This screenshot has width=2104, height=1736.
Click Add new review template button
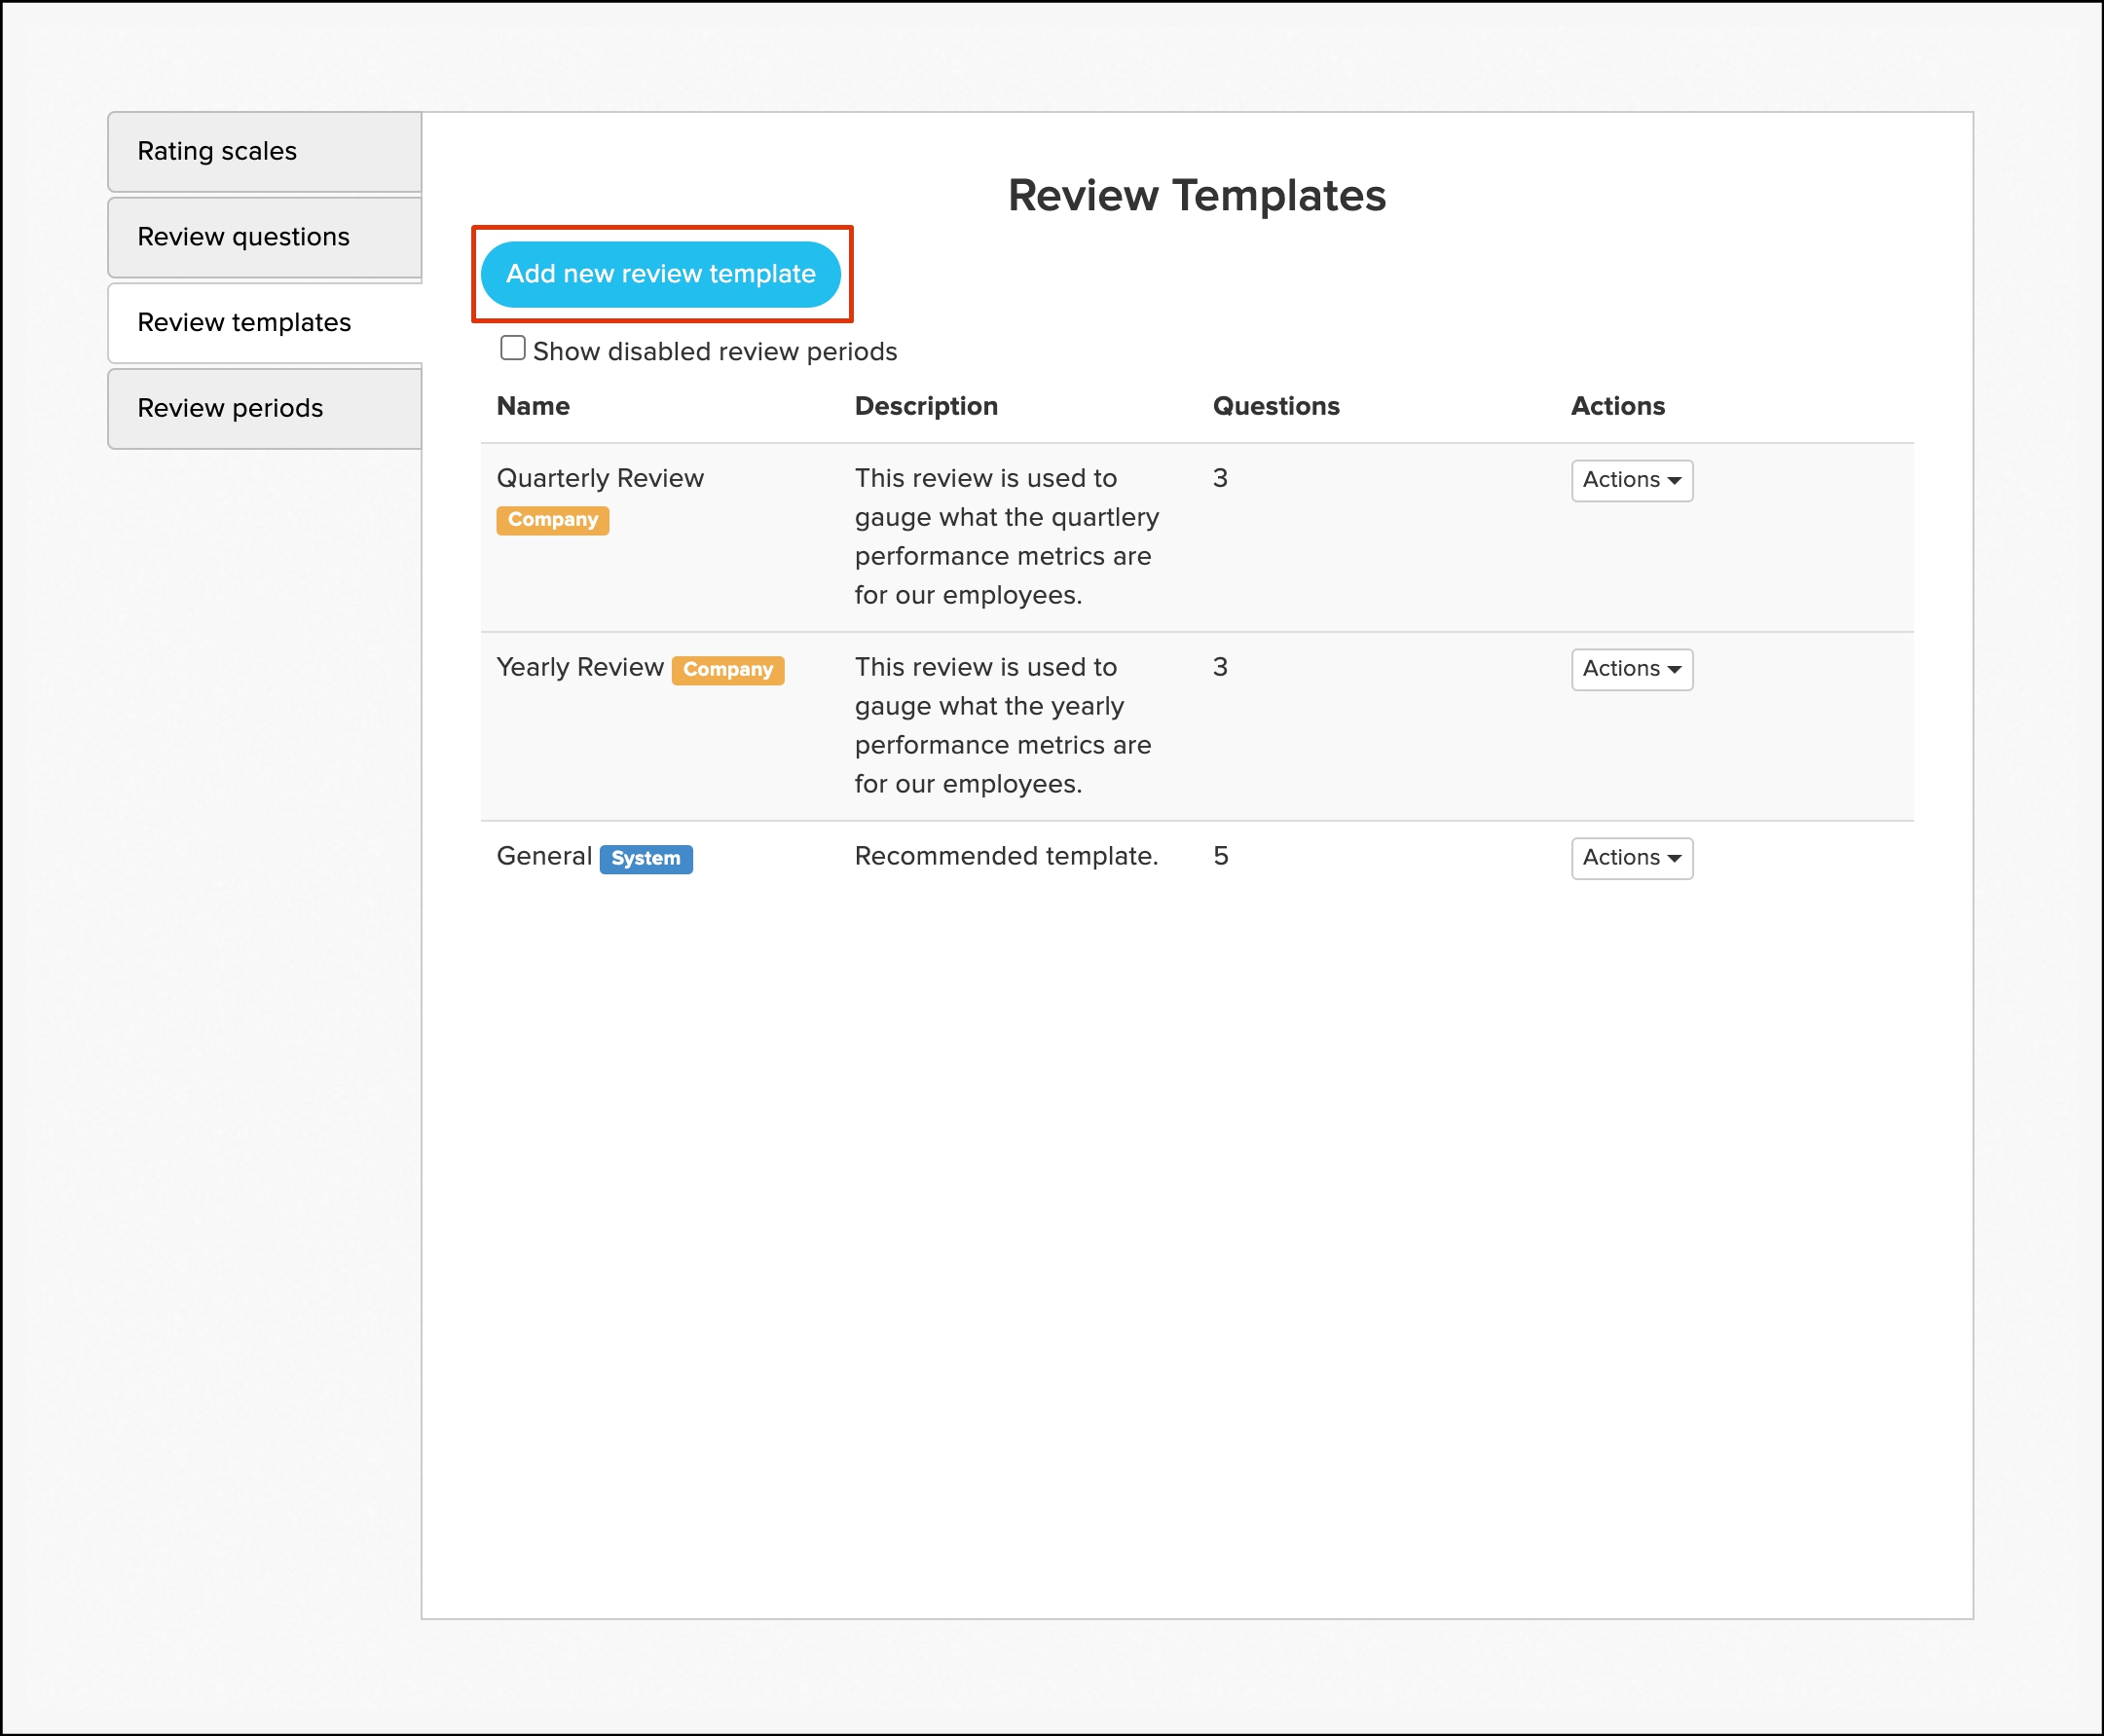click(x=660, y=274)
